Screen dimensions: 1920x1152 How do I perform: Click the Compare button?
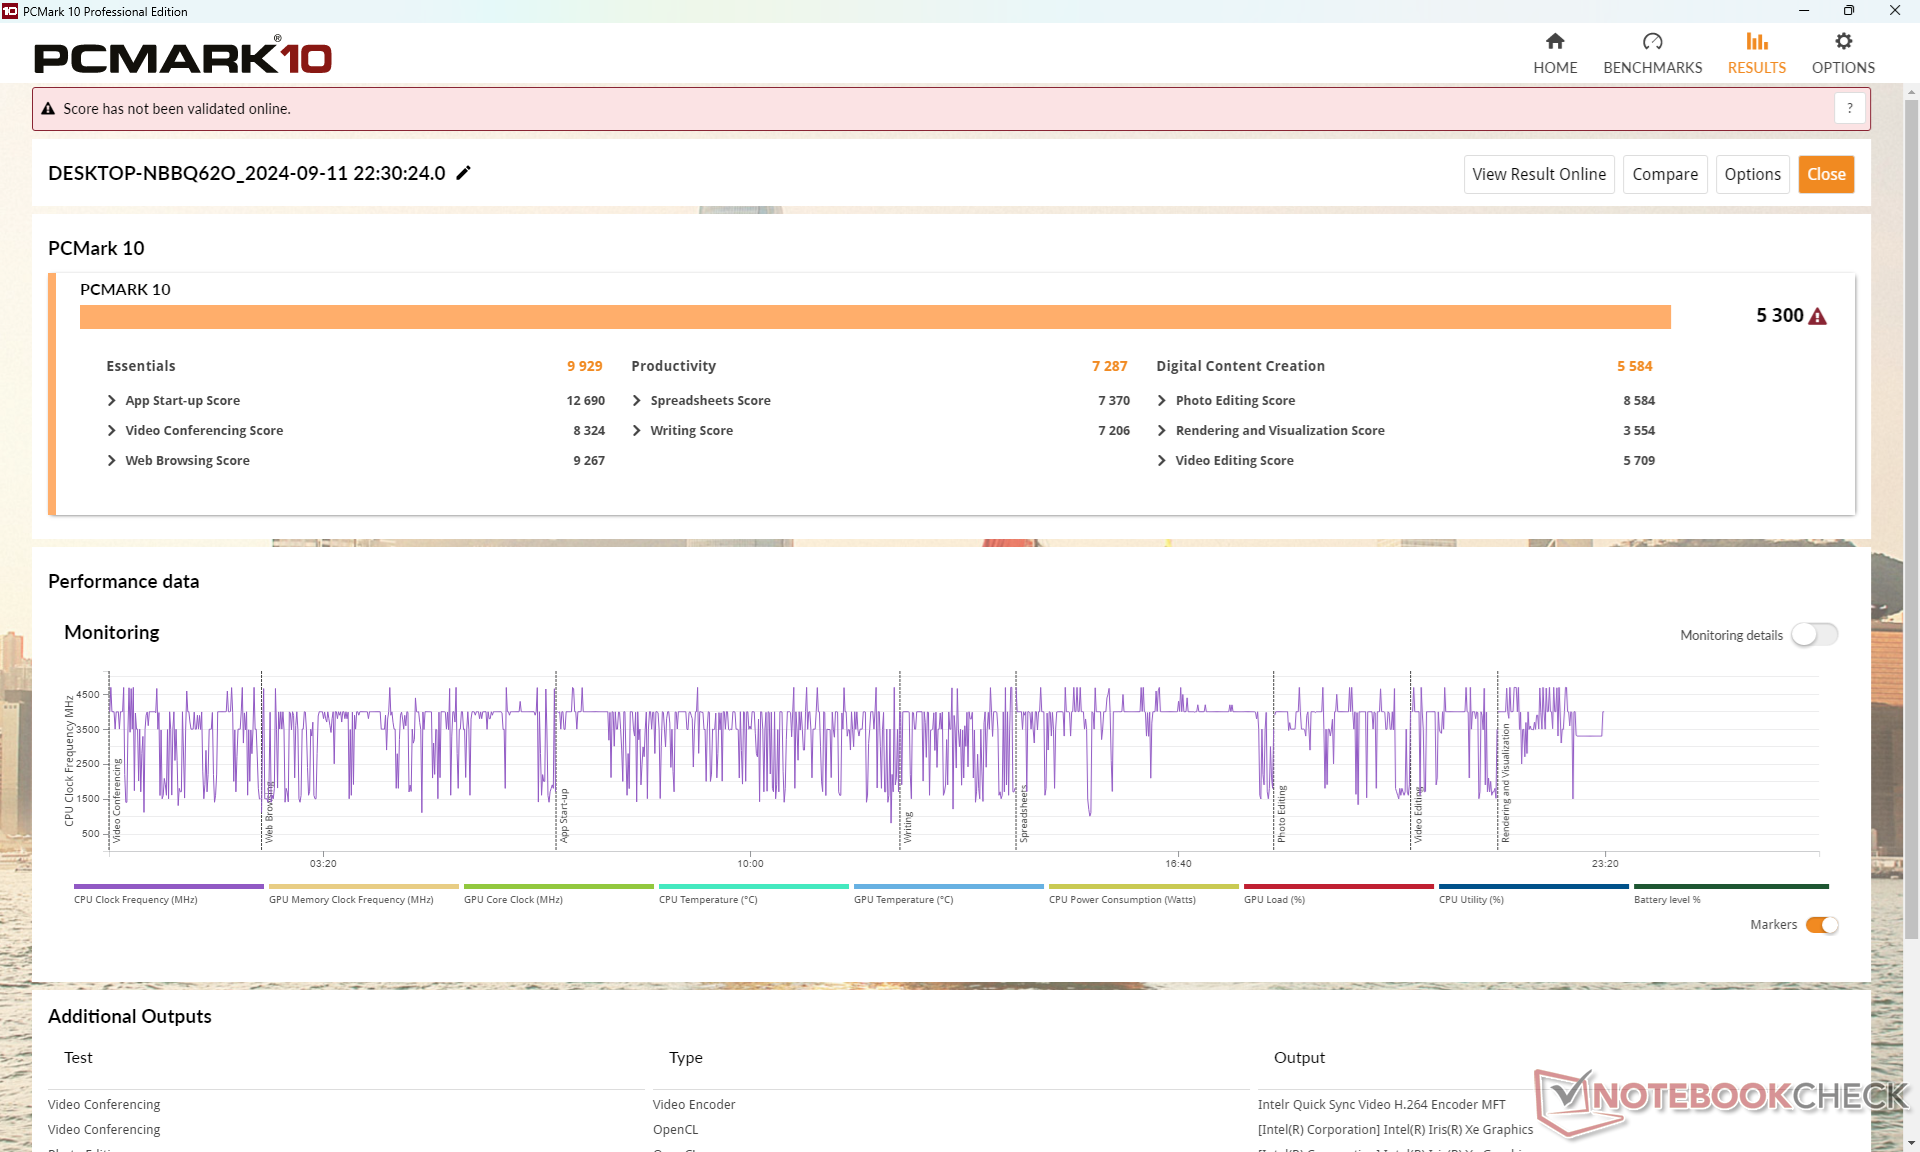[x=1664, y=174]
